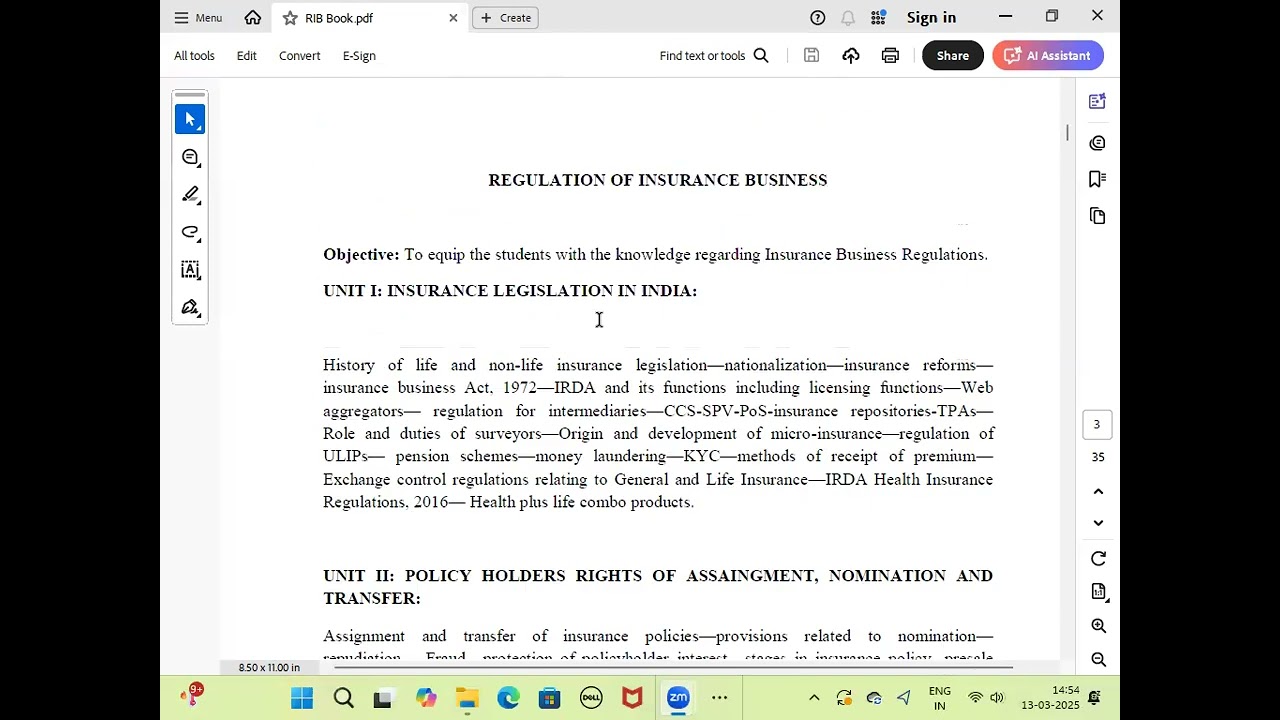The width and height of the screenshot is (1280, 720).
Task: Open the Convert menu
Action: click(x=300, y=56)
